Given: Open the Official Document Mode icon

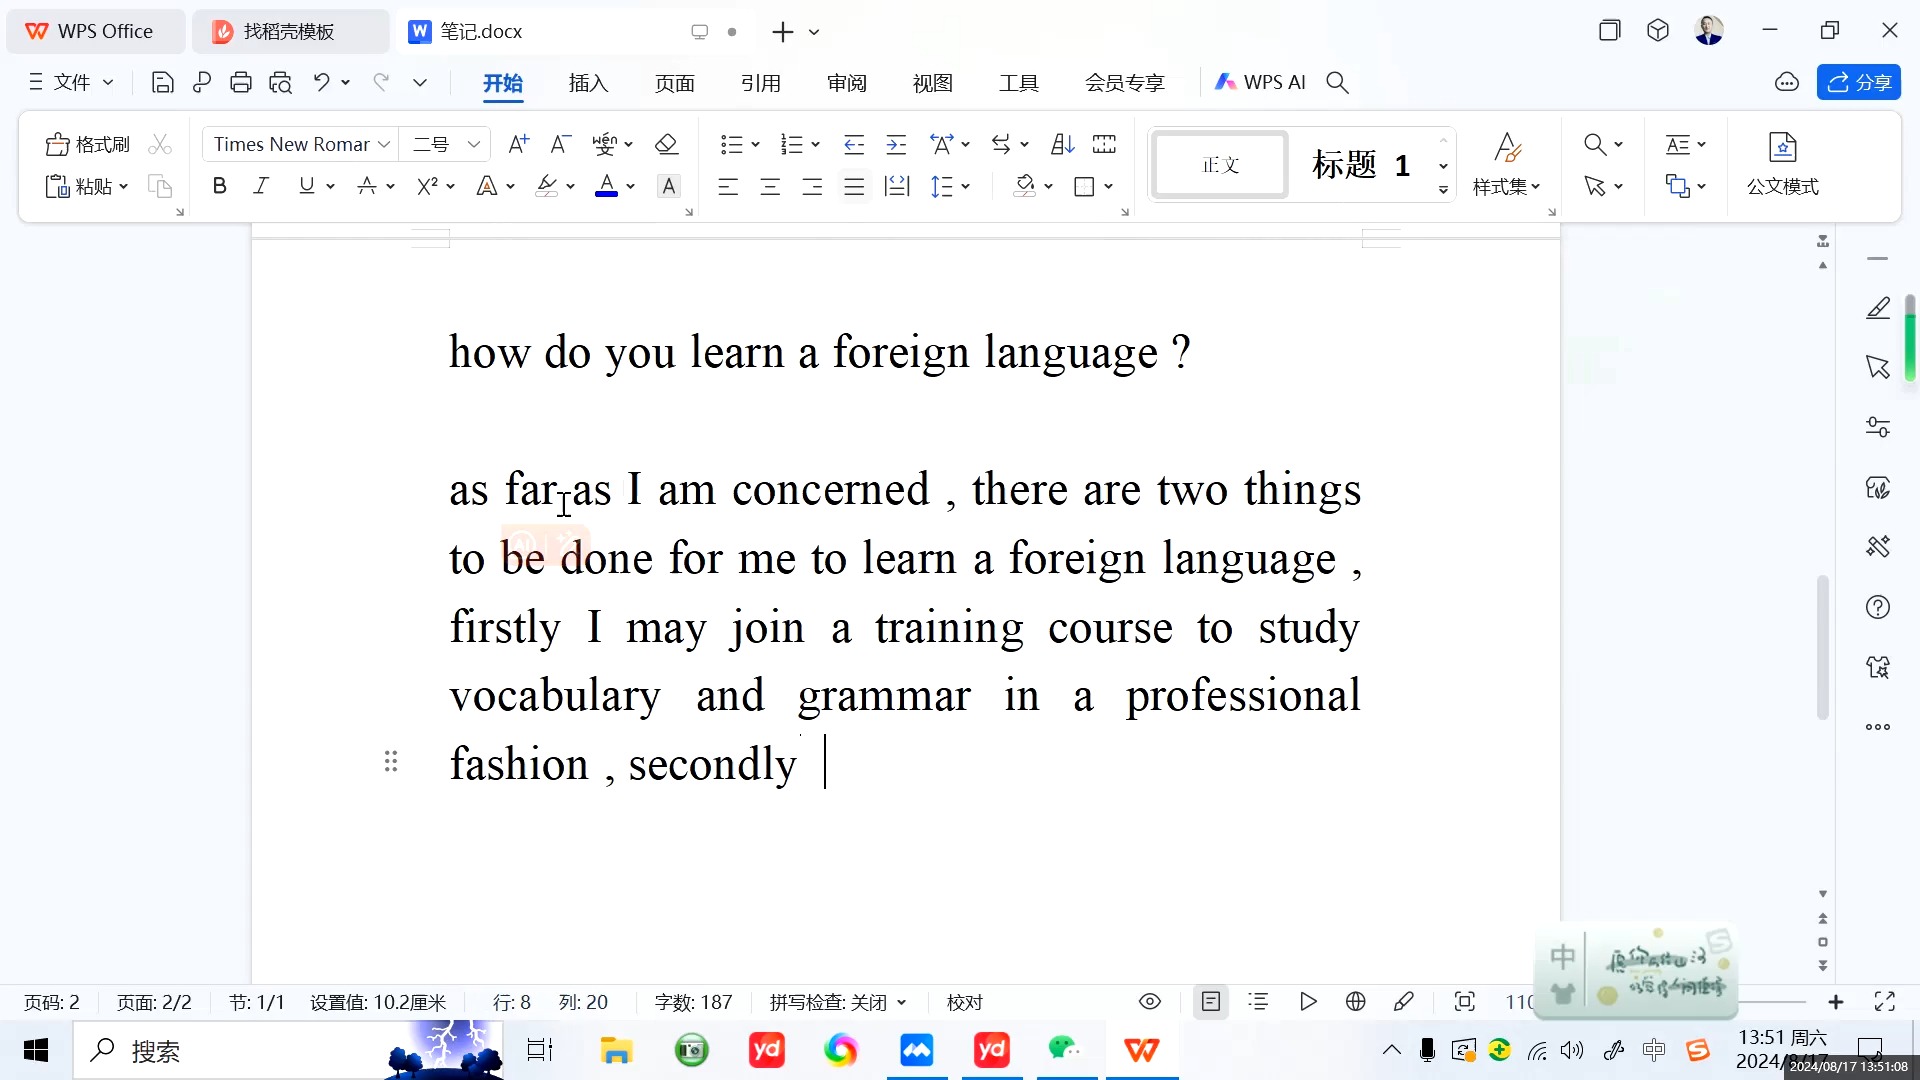Looking at the screenshot, I should pos(1782,164).
